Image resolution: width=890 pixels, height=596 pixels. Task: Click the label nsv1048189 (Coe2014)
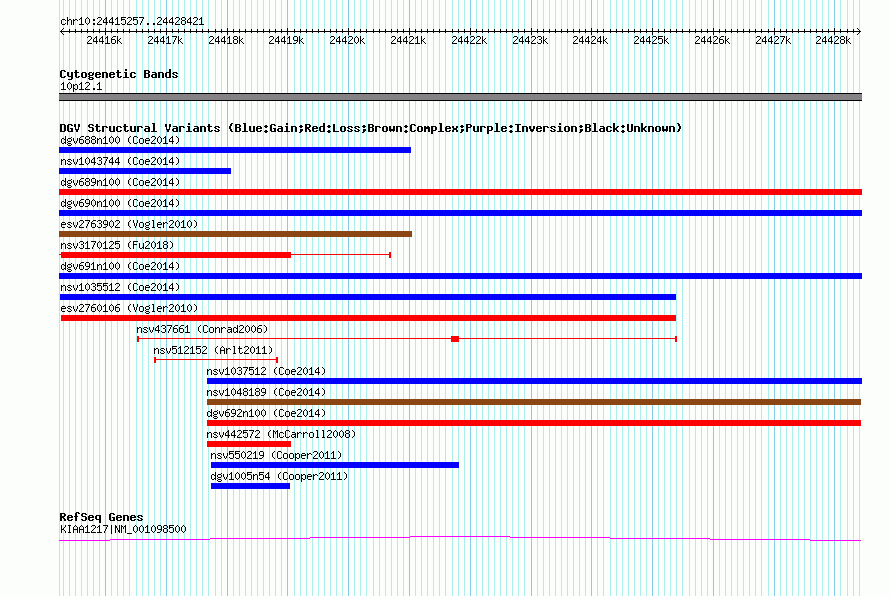click(266, 392)
